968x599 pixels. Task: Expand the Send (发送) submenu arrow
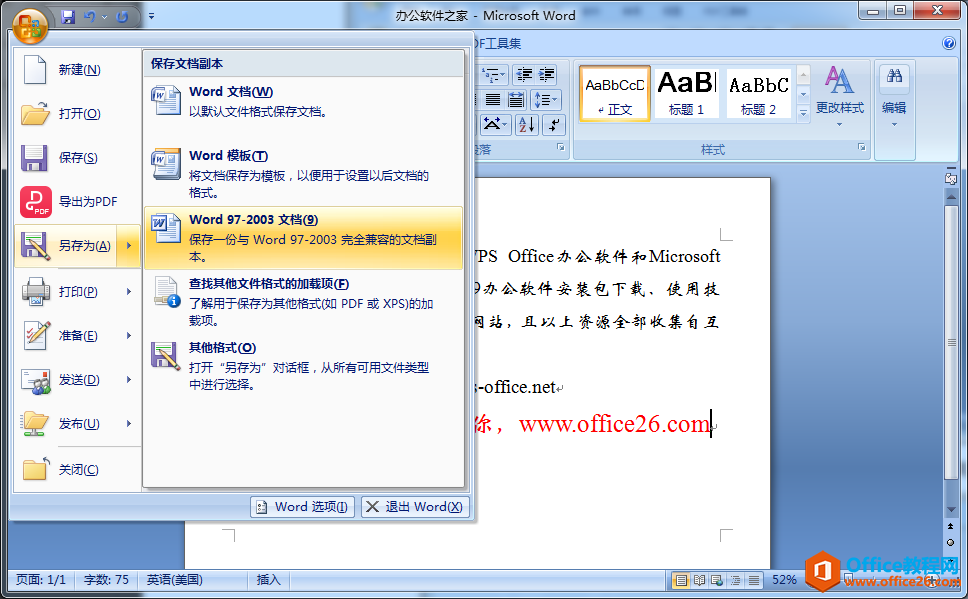(x=129, y=379)
